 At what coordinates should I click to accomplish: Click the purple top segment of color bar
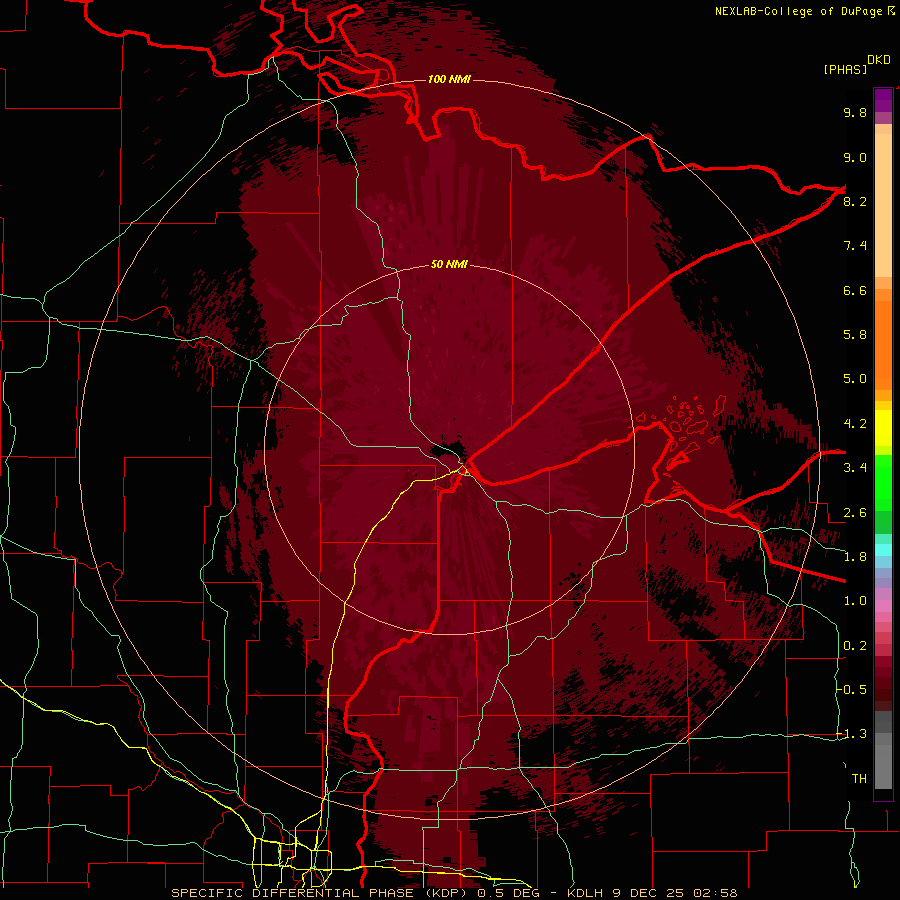tap(883, 101)
